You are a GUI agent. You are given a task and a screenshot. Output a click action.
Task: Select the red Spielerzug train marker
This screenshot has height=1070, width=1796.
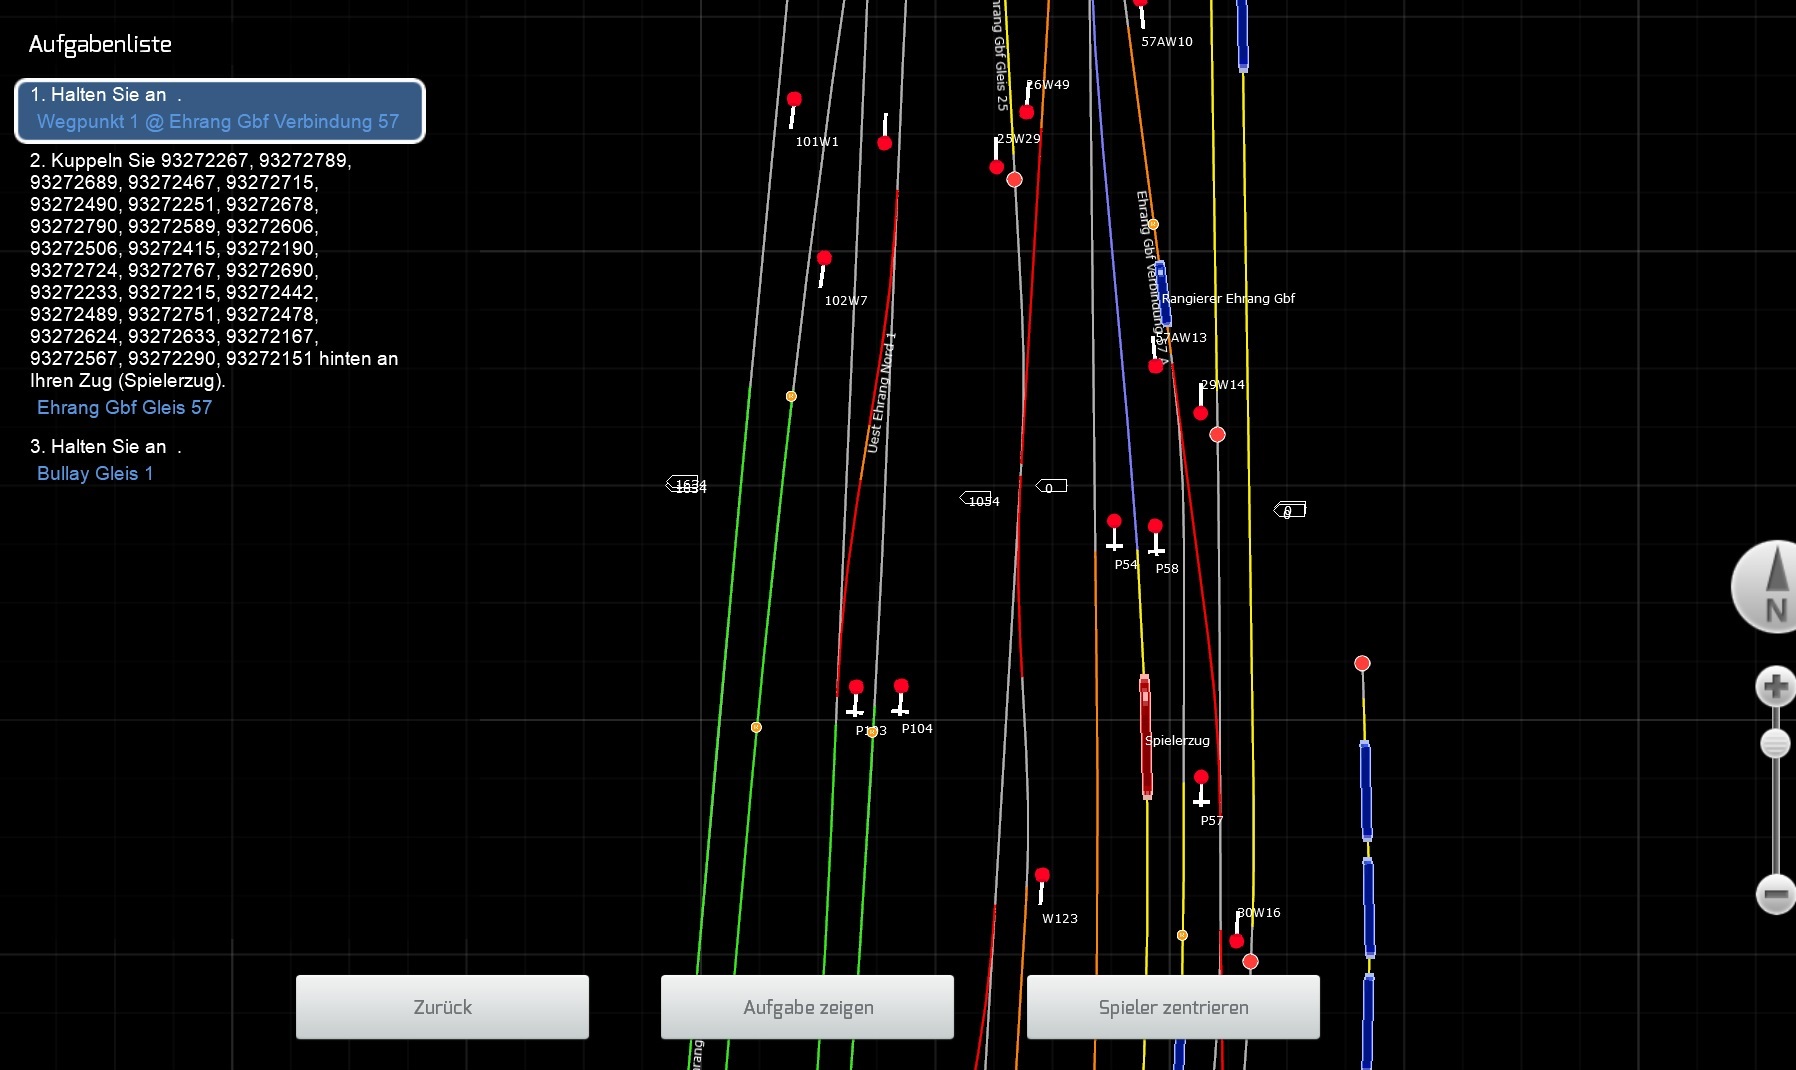(x=1145, y=736)
